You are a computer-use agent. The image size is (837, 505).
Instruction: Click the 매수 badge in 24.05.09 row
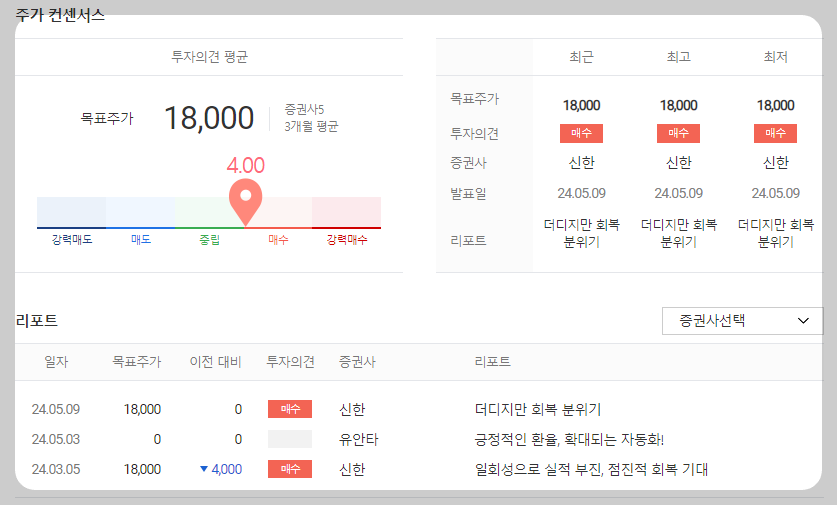pos(290,409)
